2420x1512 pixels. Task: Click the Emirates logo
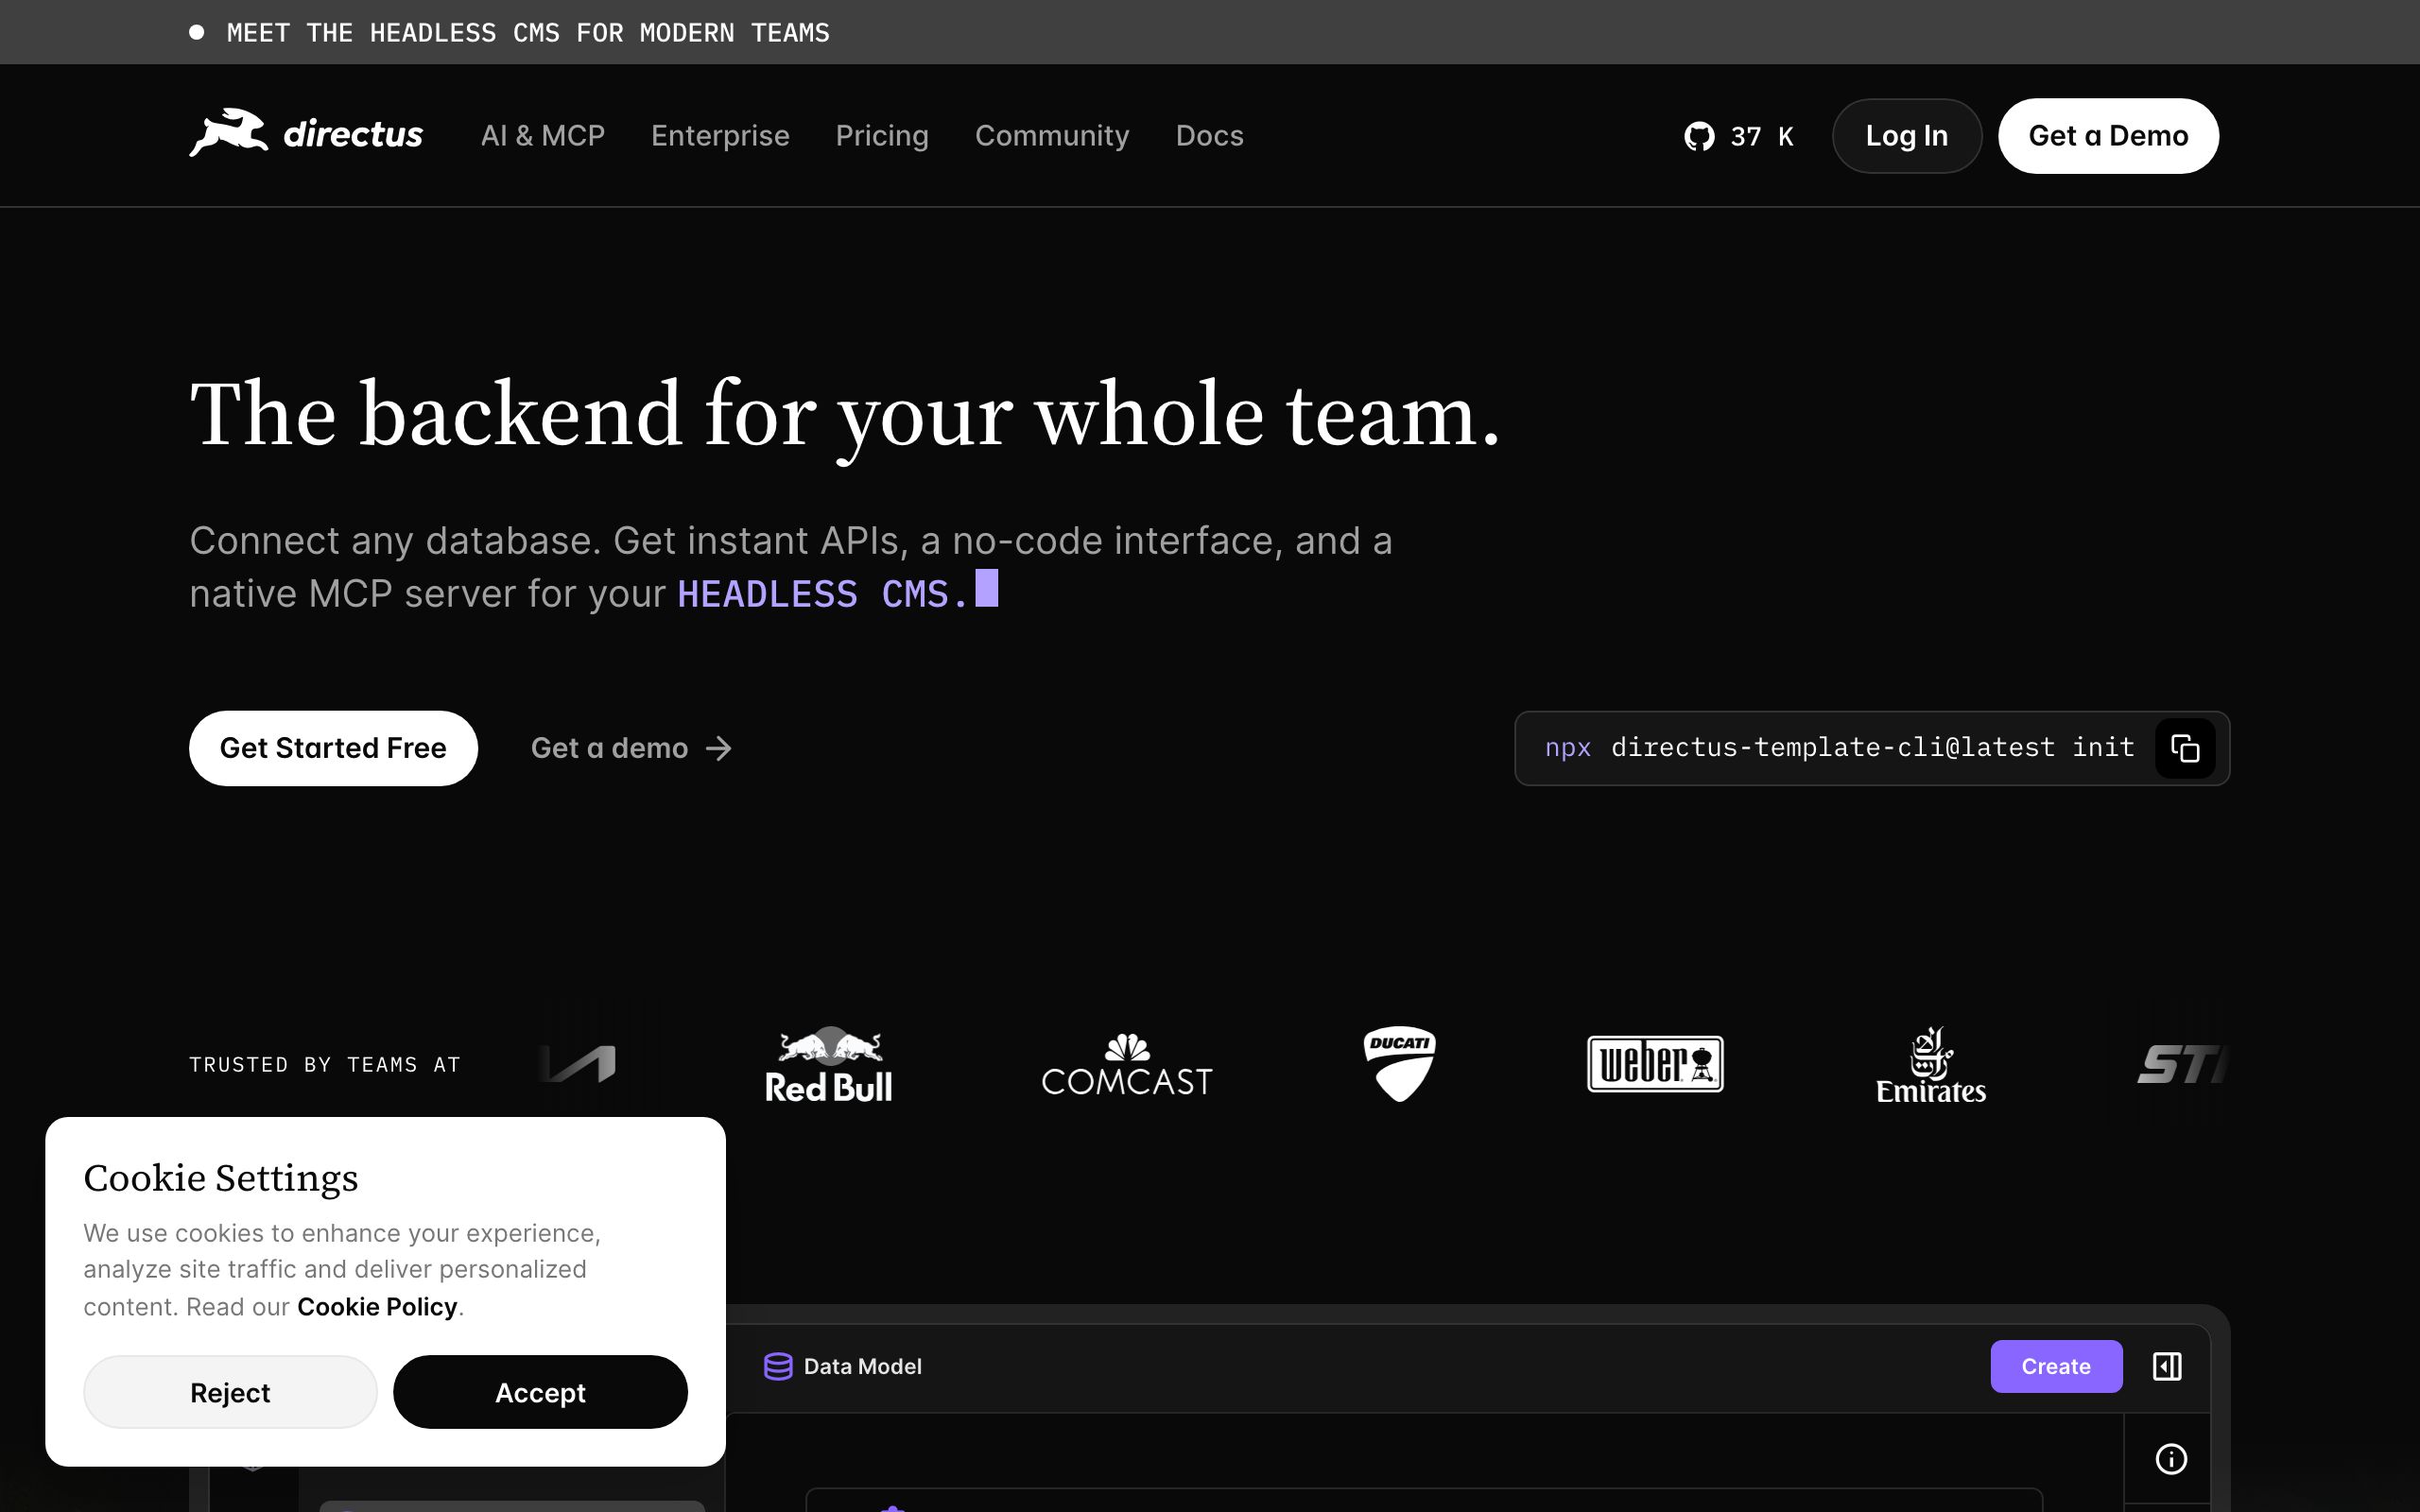[x=1931, y=1065]
